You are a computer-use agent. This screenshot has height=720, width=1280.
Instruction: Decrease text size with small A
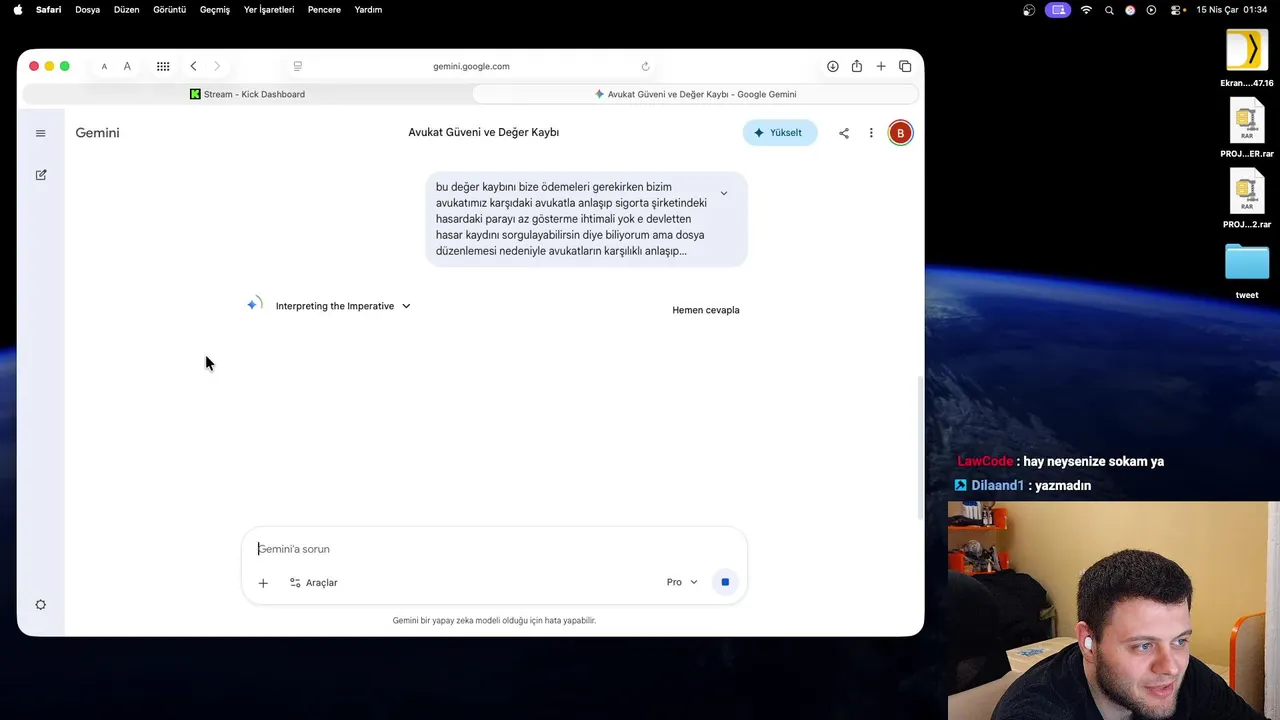coord(104,67)
